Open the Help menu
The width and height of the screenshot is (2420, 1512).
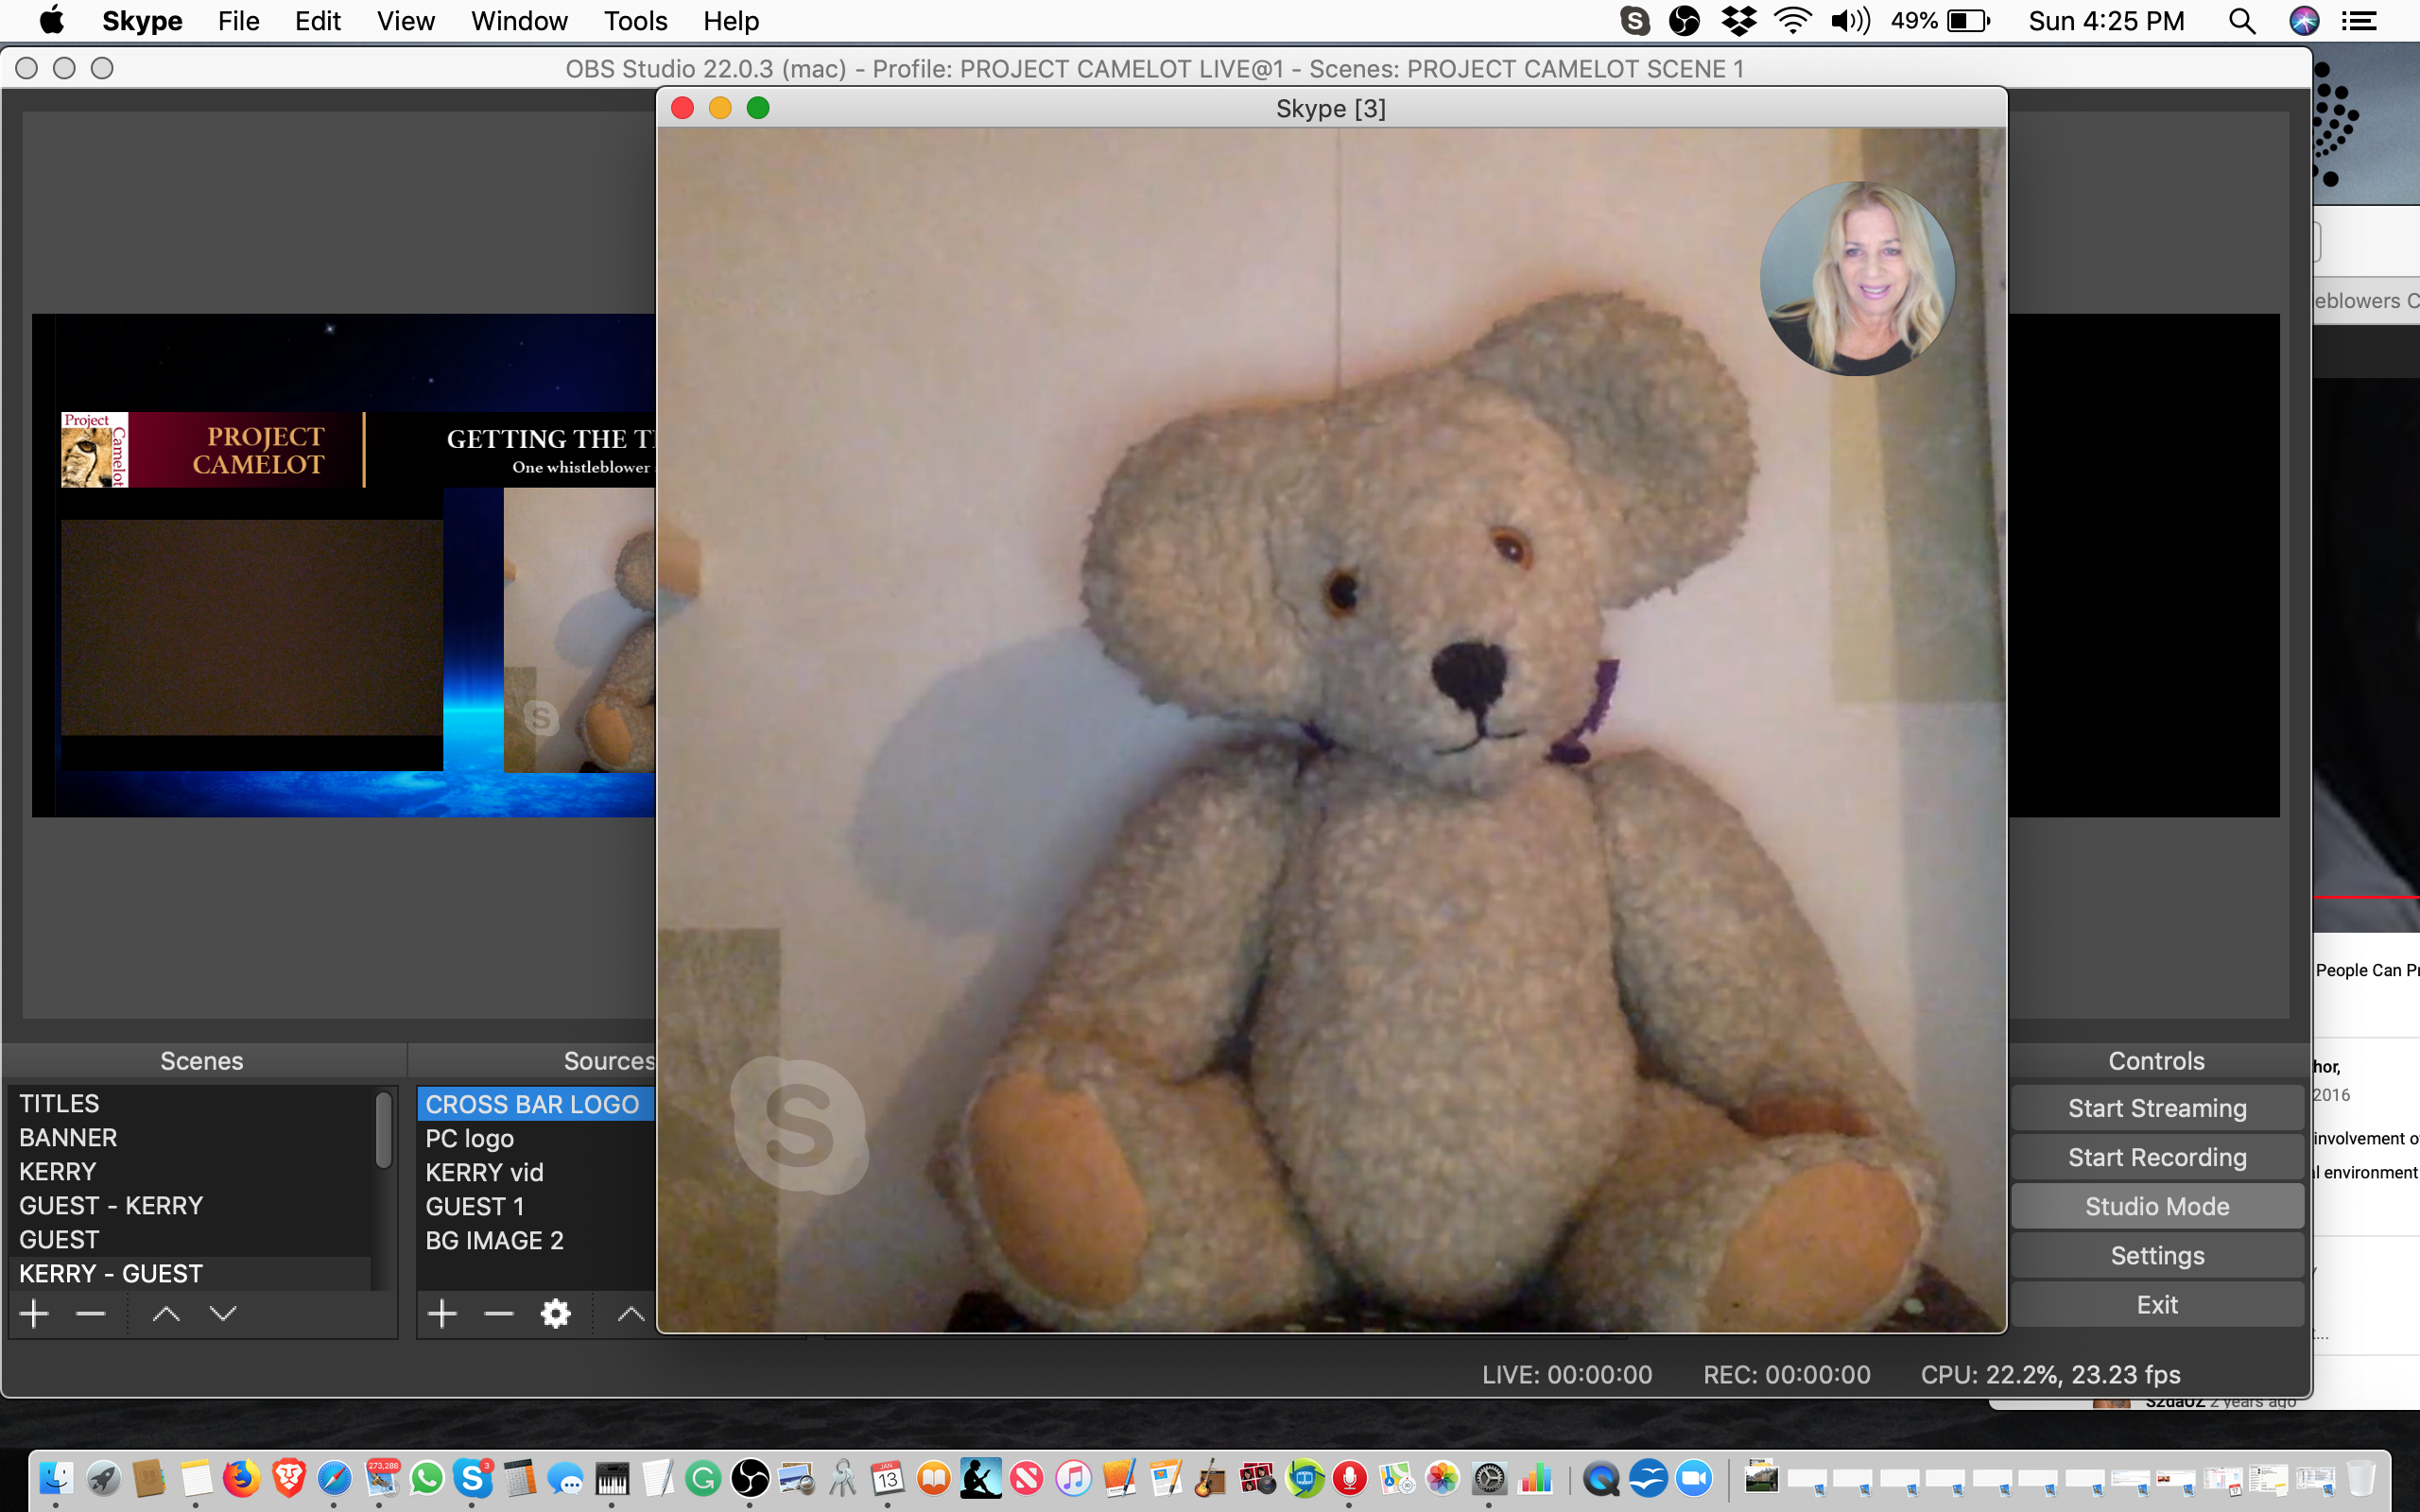[x=731, y=21]
